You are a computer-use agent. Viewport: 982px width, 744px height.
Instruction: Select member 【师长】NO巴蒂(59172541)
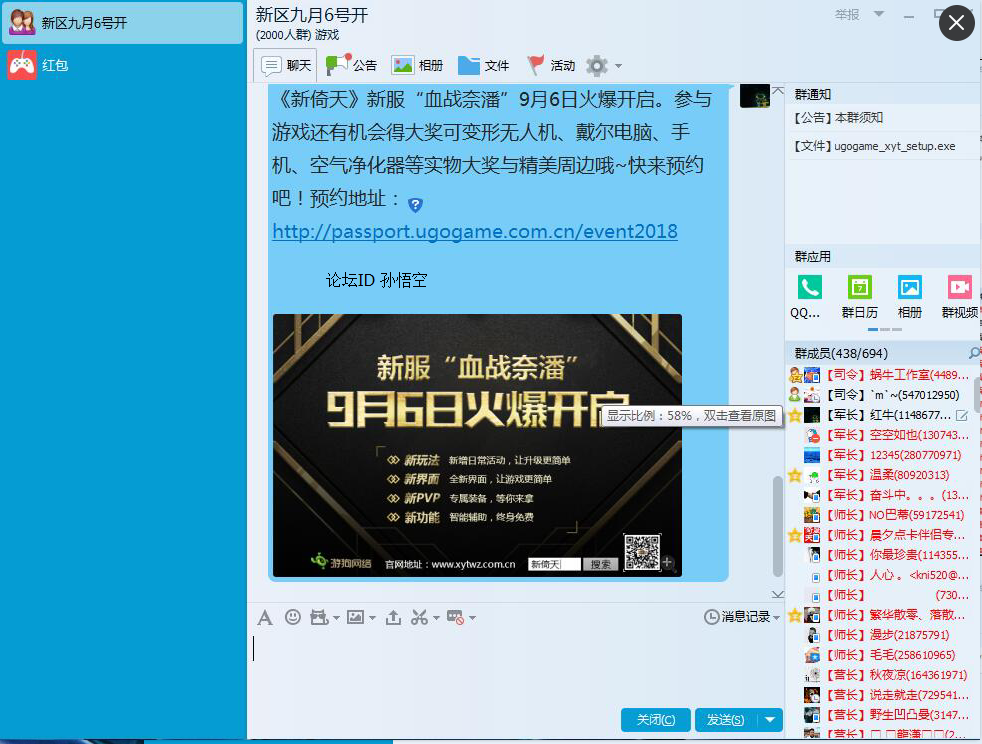[882, 515]
